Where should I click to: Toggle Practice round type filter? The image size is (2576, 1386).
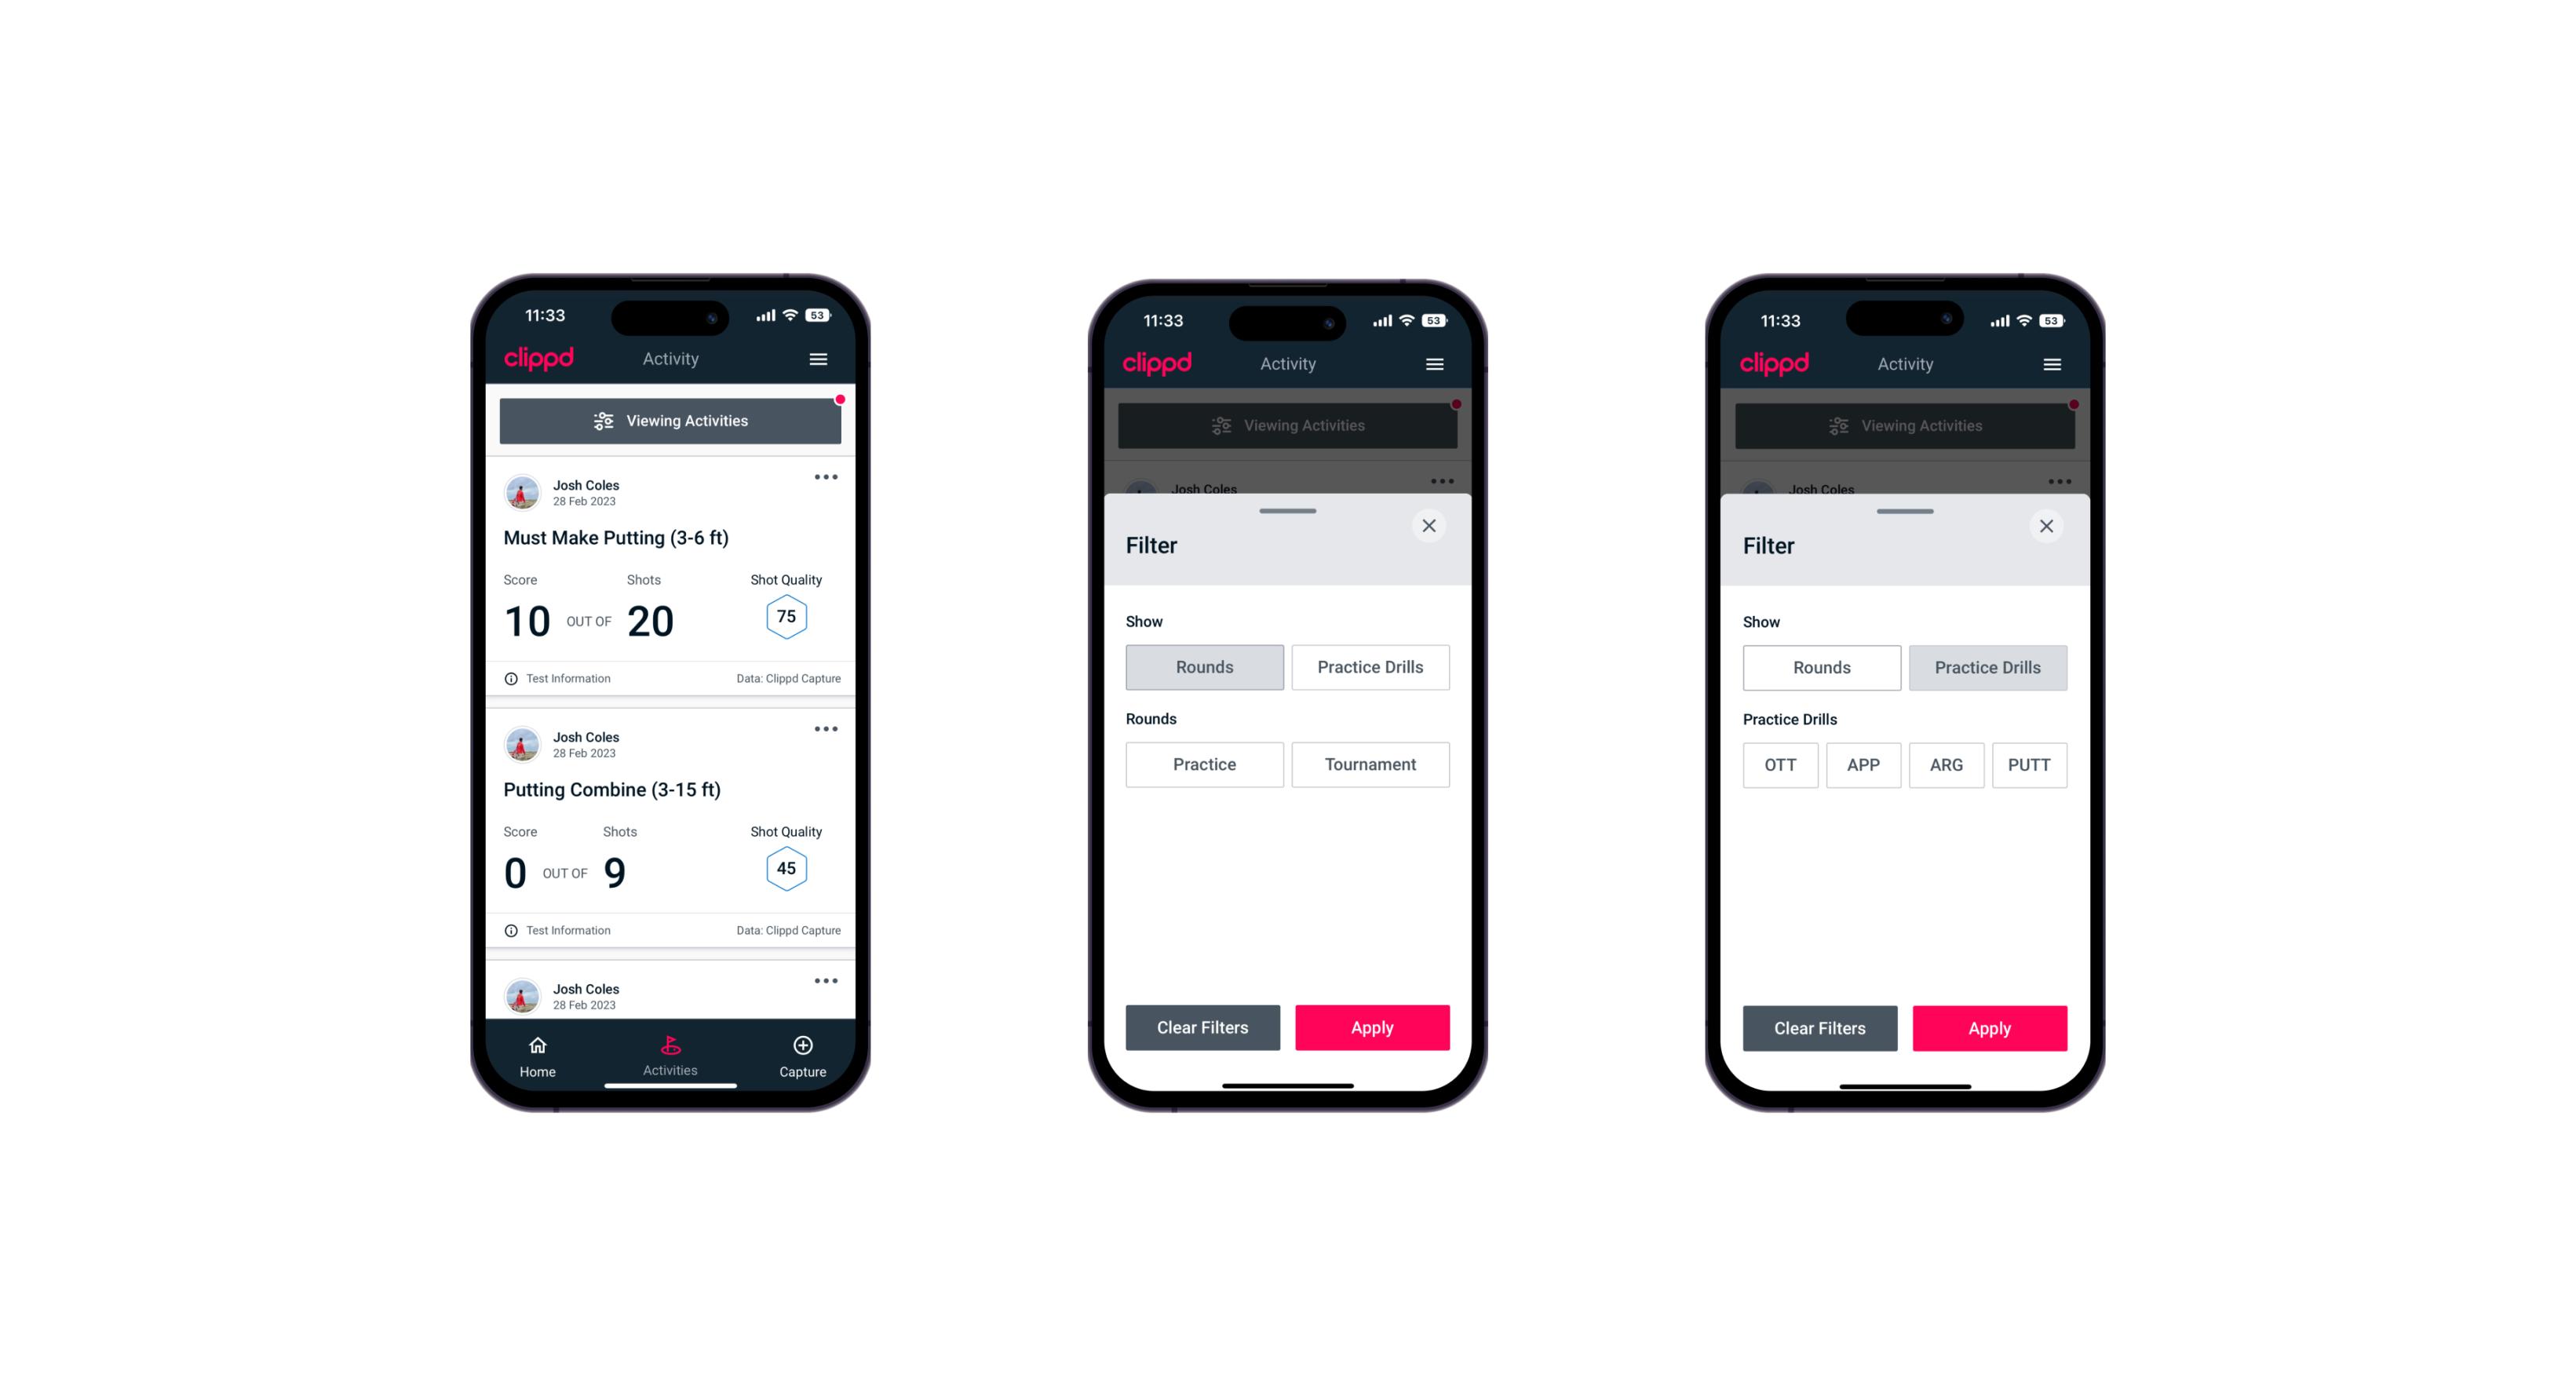(1206, 764)
